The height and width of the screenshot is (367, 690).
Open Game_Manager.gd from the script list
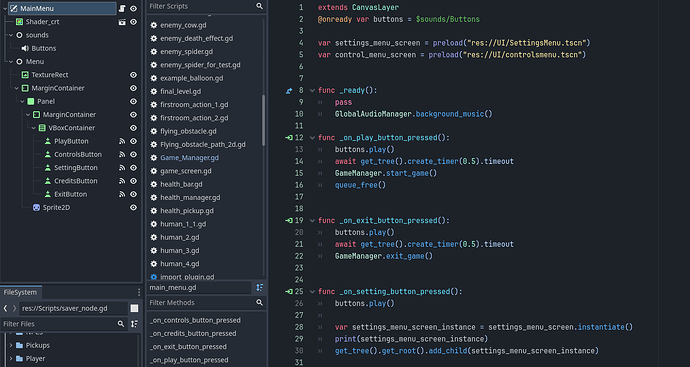(190, 158)
